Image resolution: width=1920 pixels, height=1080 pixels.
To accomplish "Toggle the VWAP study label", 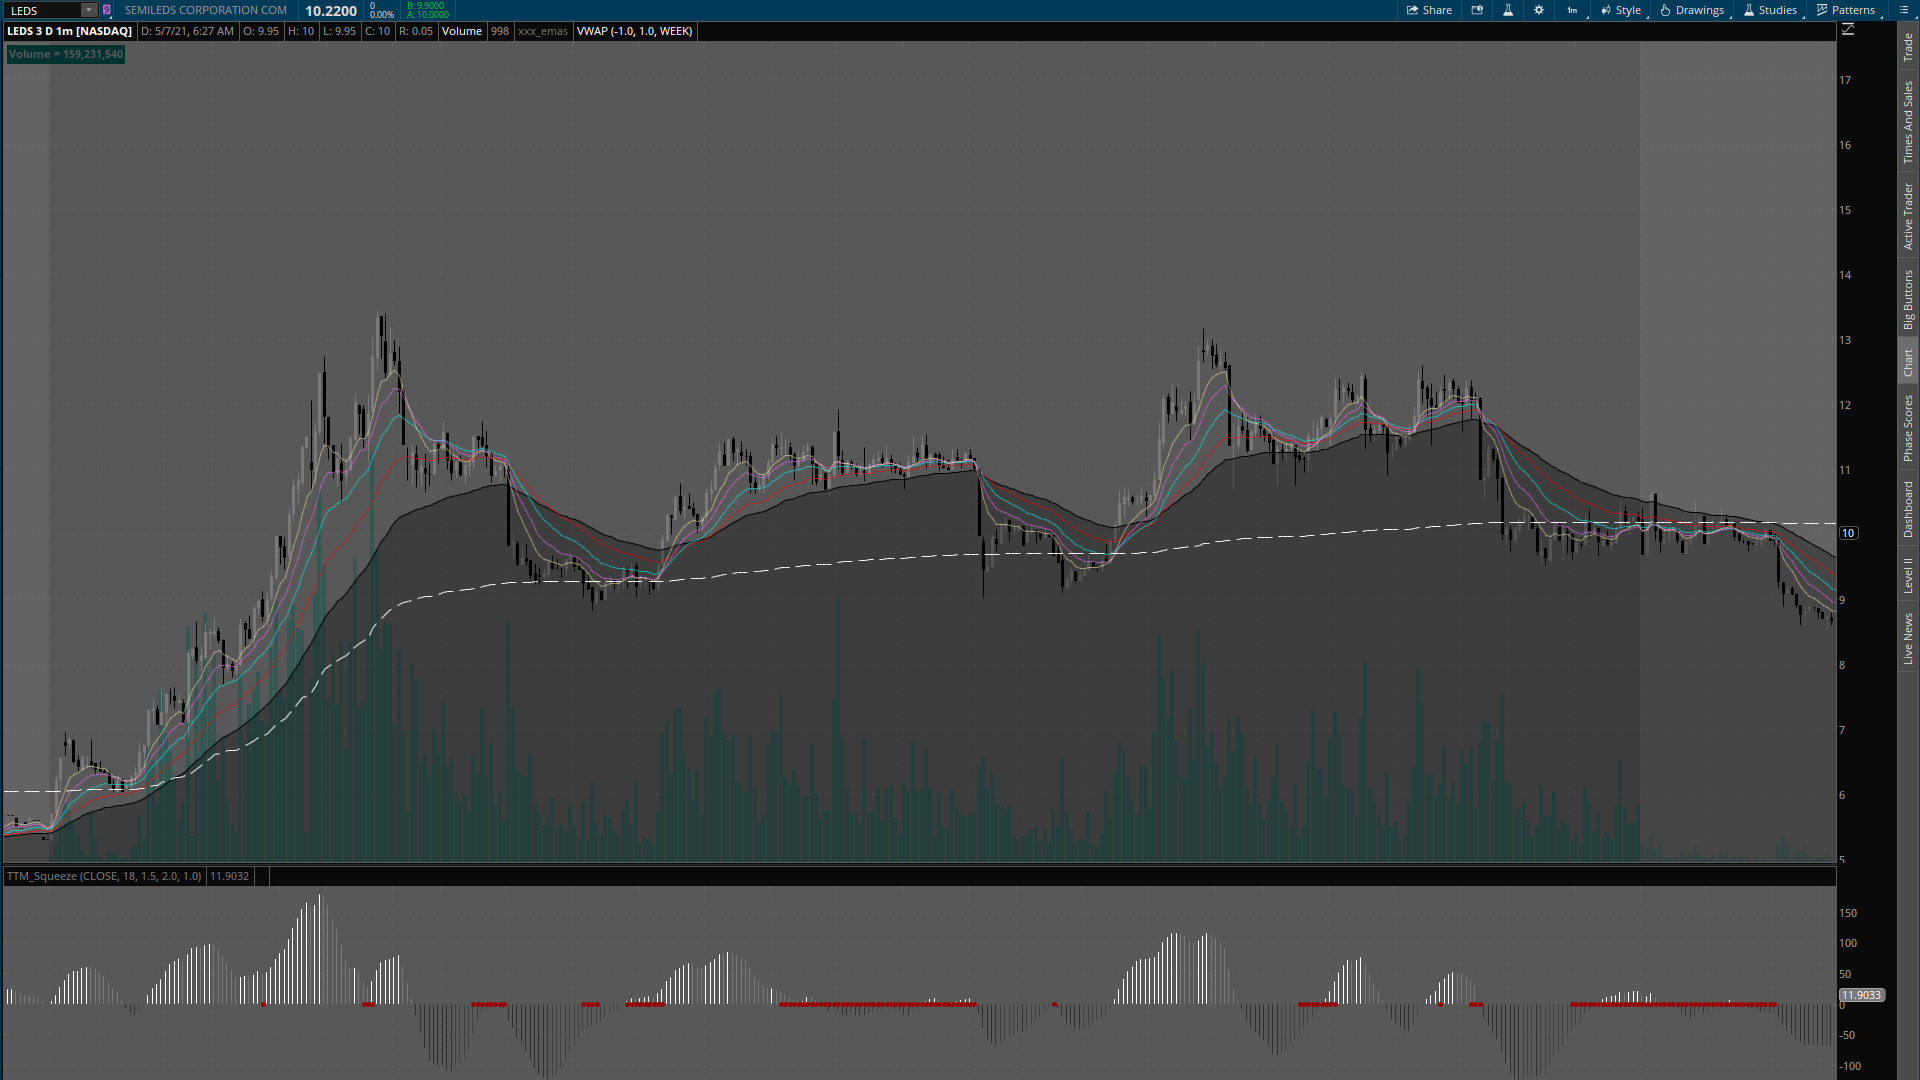I will [635, 31].
